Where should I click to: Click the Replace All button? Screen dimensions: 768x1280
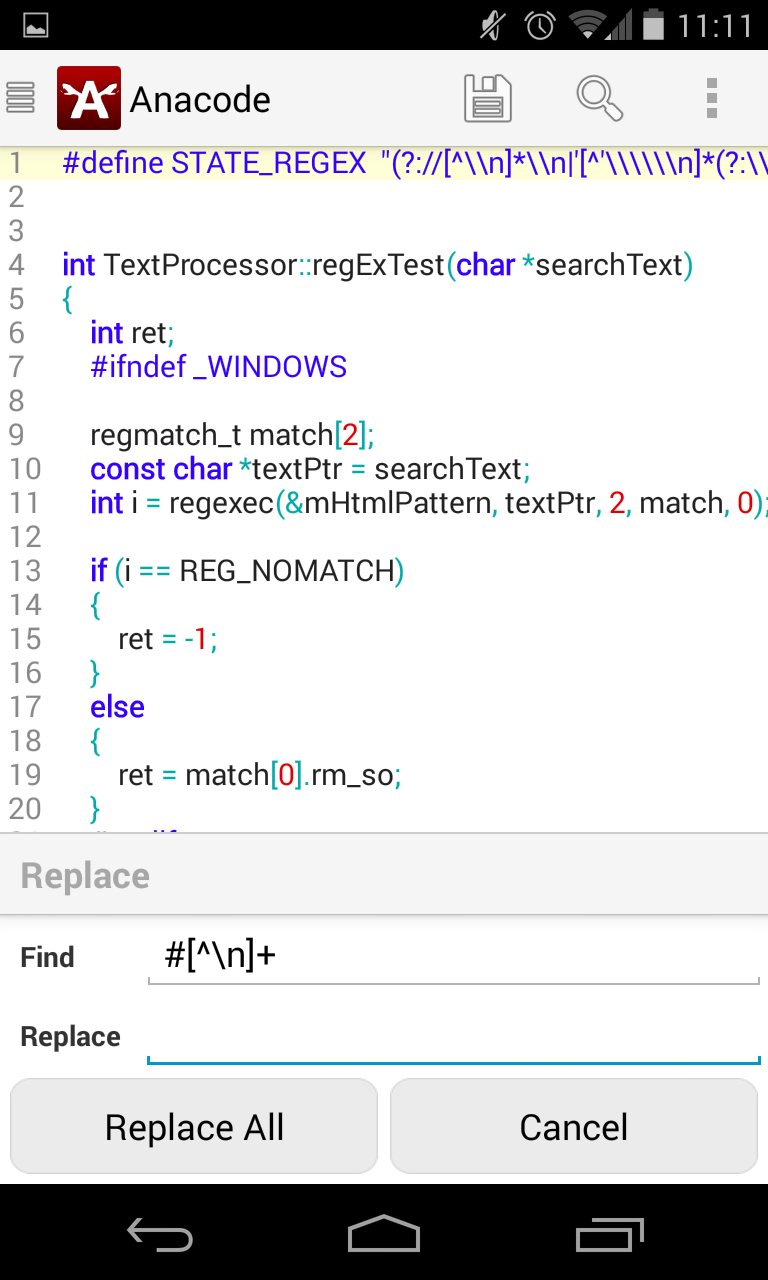(194, 1126)
